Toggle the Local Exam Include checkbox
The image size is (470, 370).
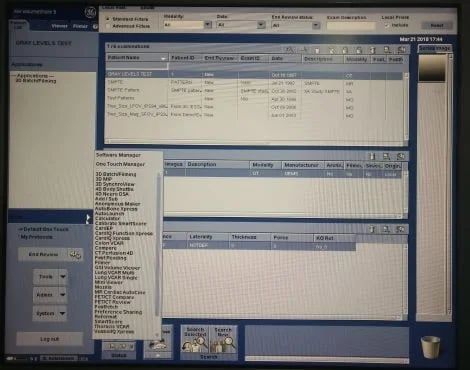click(x=387, y=25)
